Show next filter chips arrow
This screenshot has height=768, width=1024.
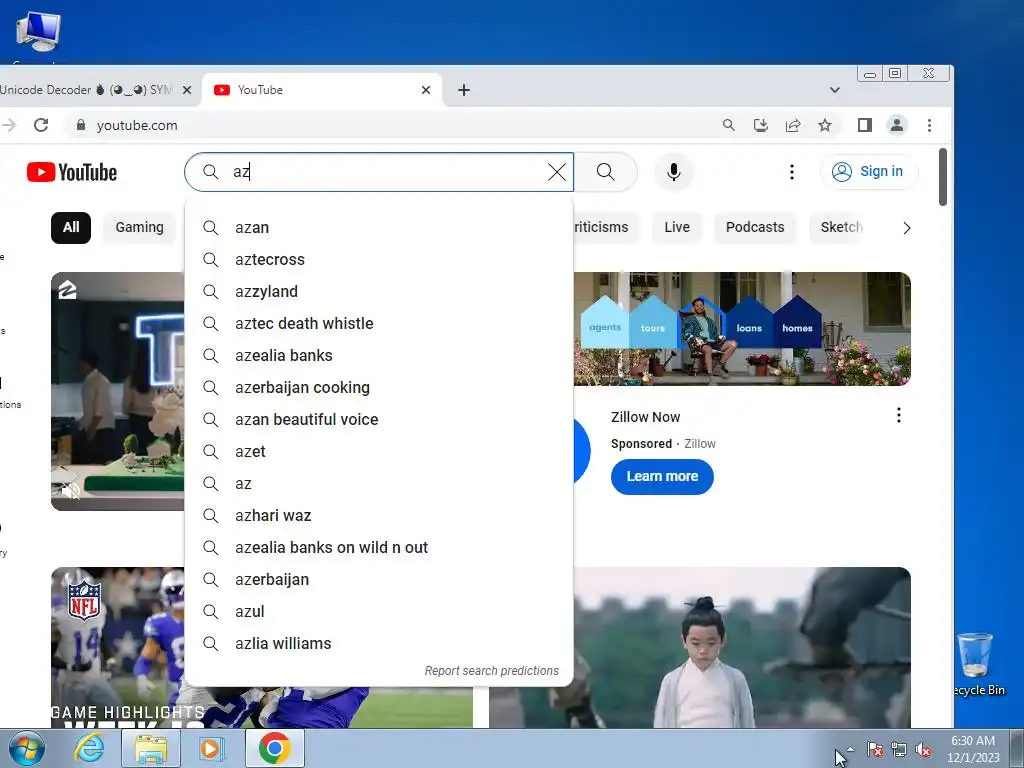click(x=906, y=228)
